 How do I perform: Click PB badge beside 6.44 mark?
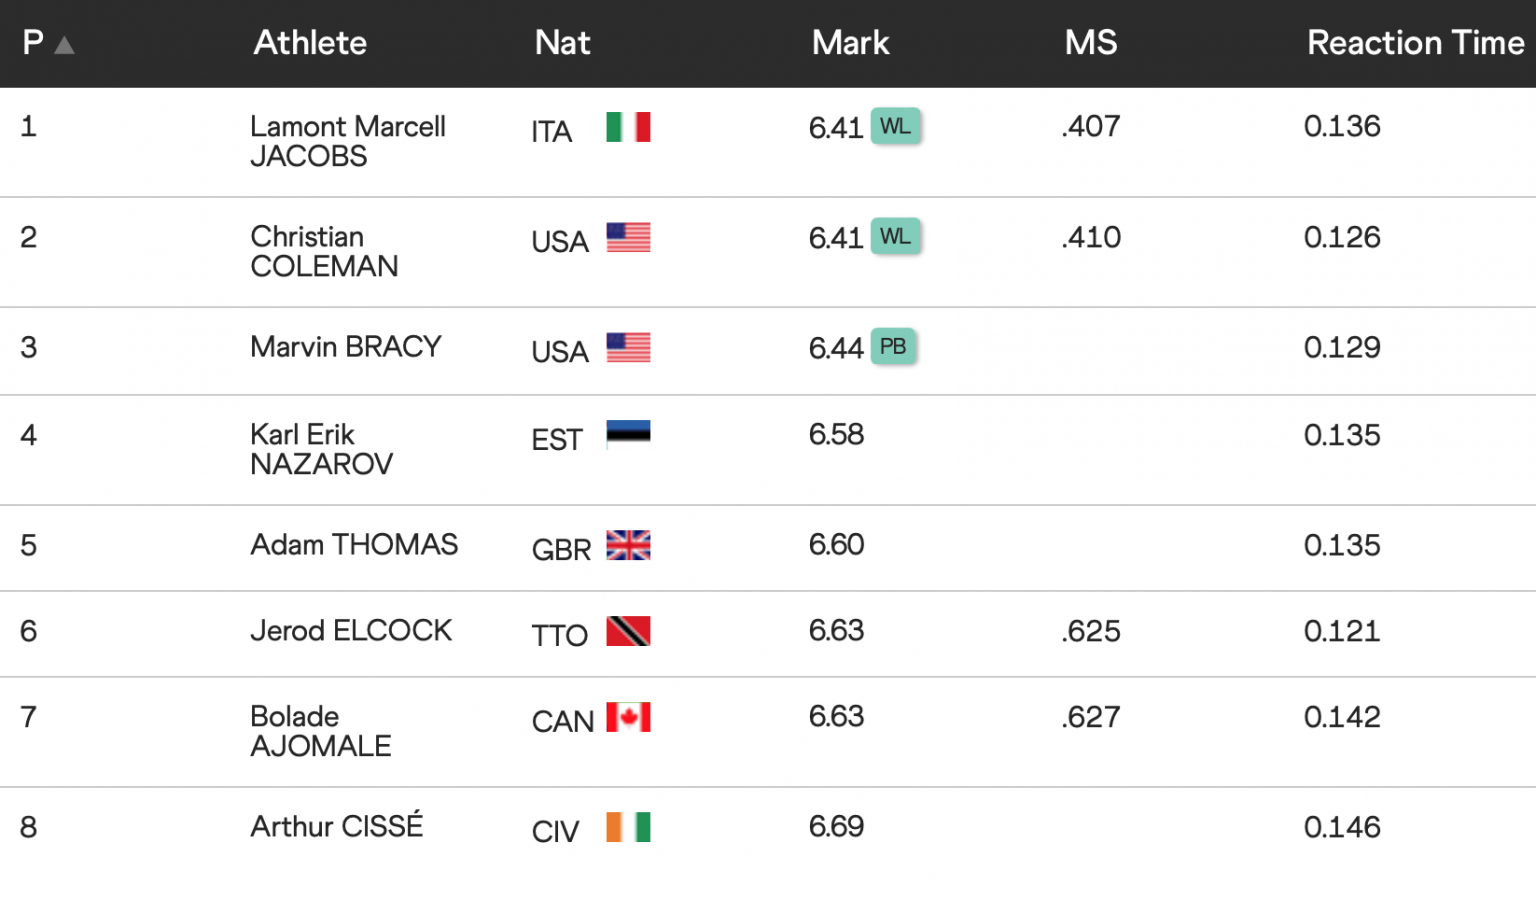(893, 347)
